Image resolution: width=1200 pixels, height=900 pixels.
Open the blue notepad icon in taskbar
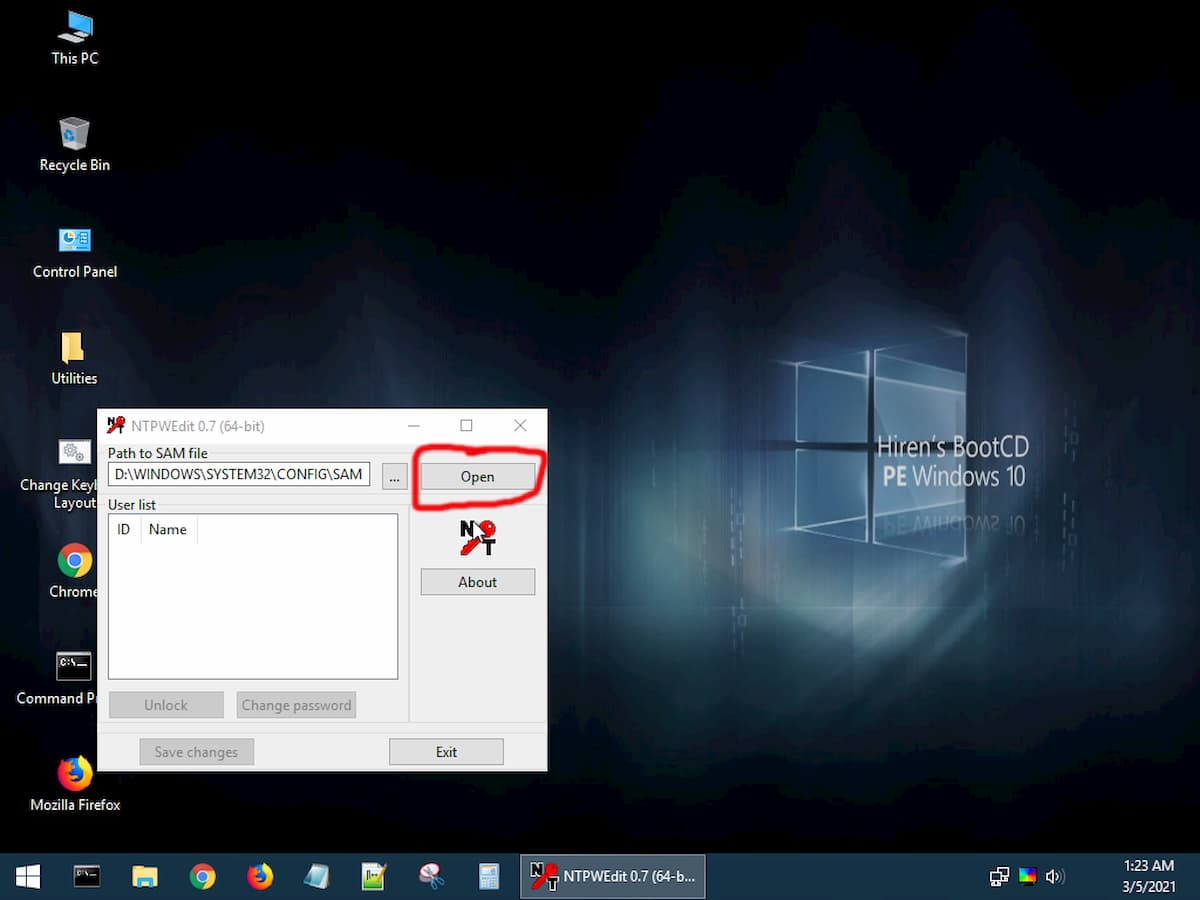point(317,877)
